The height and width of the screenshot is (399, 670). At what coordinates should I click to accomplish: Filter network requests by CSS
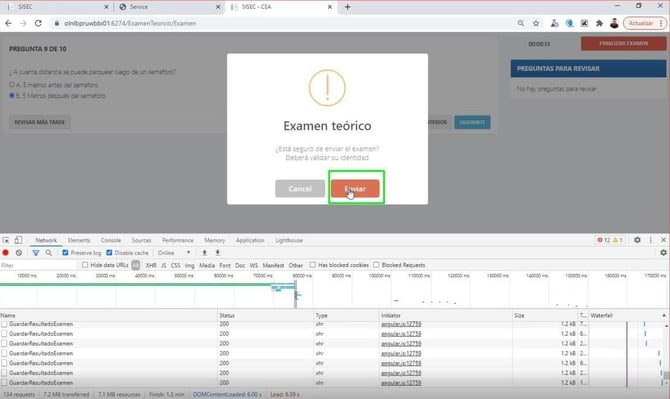(x=175, y=265)
